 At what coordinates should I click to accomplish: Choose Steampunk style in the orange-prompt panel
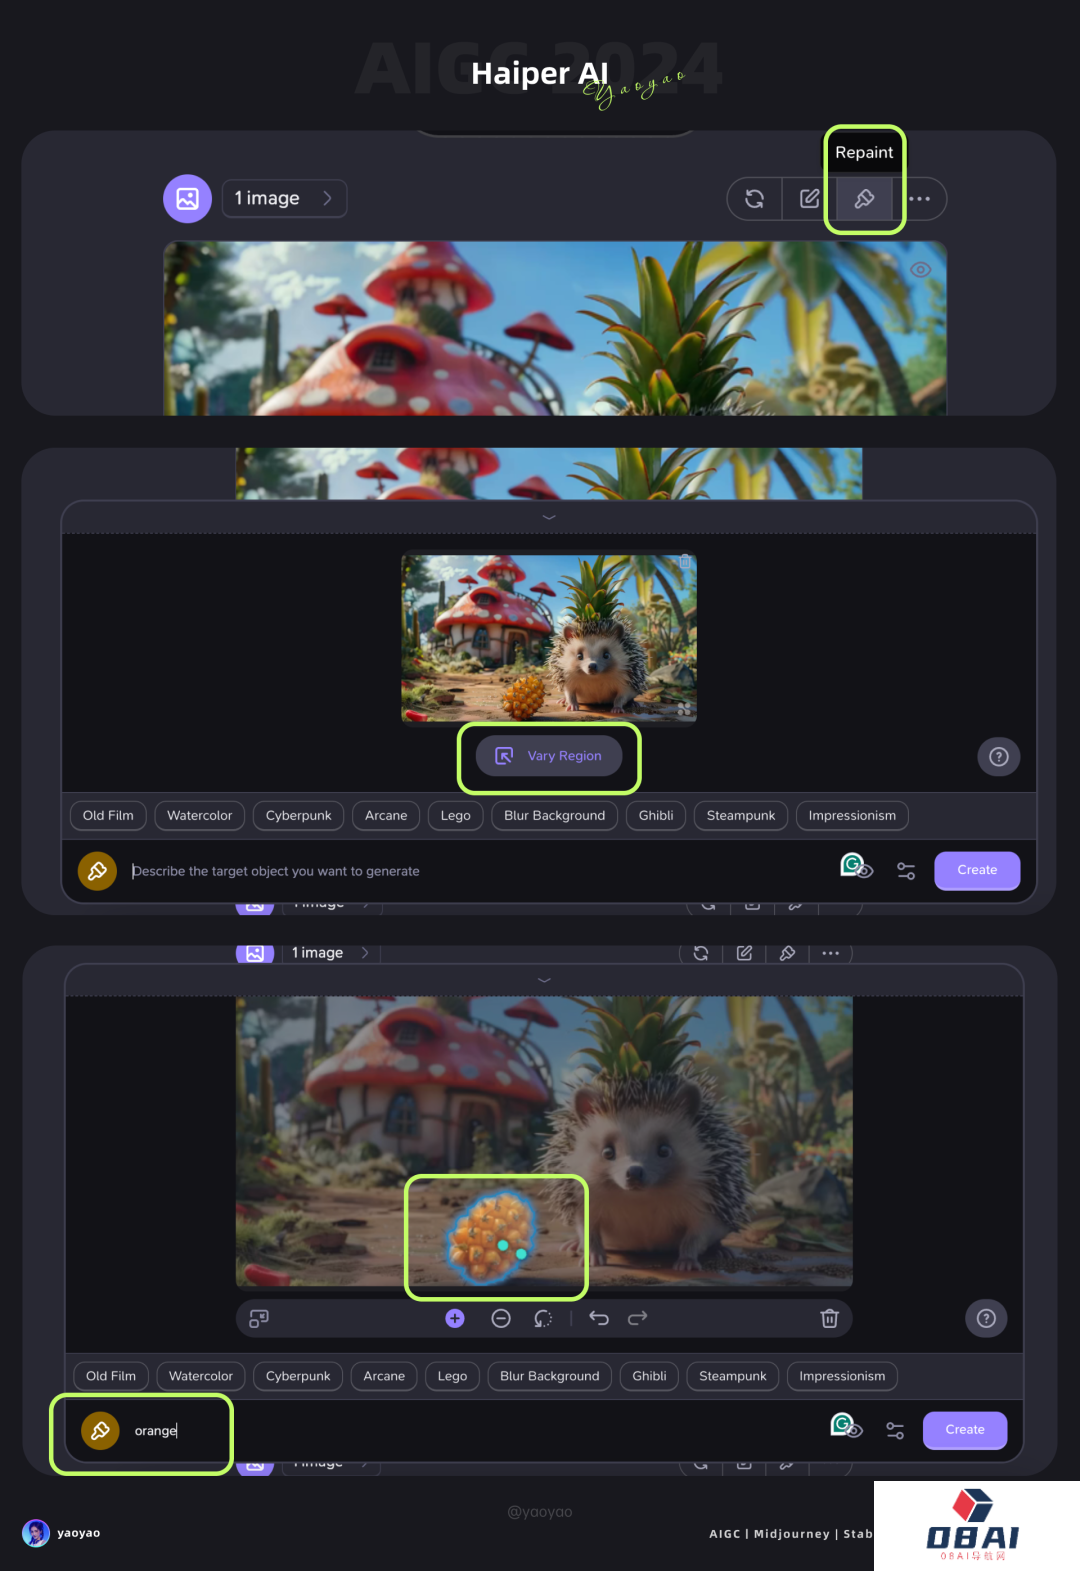733,1376
